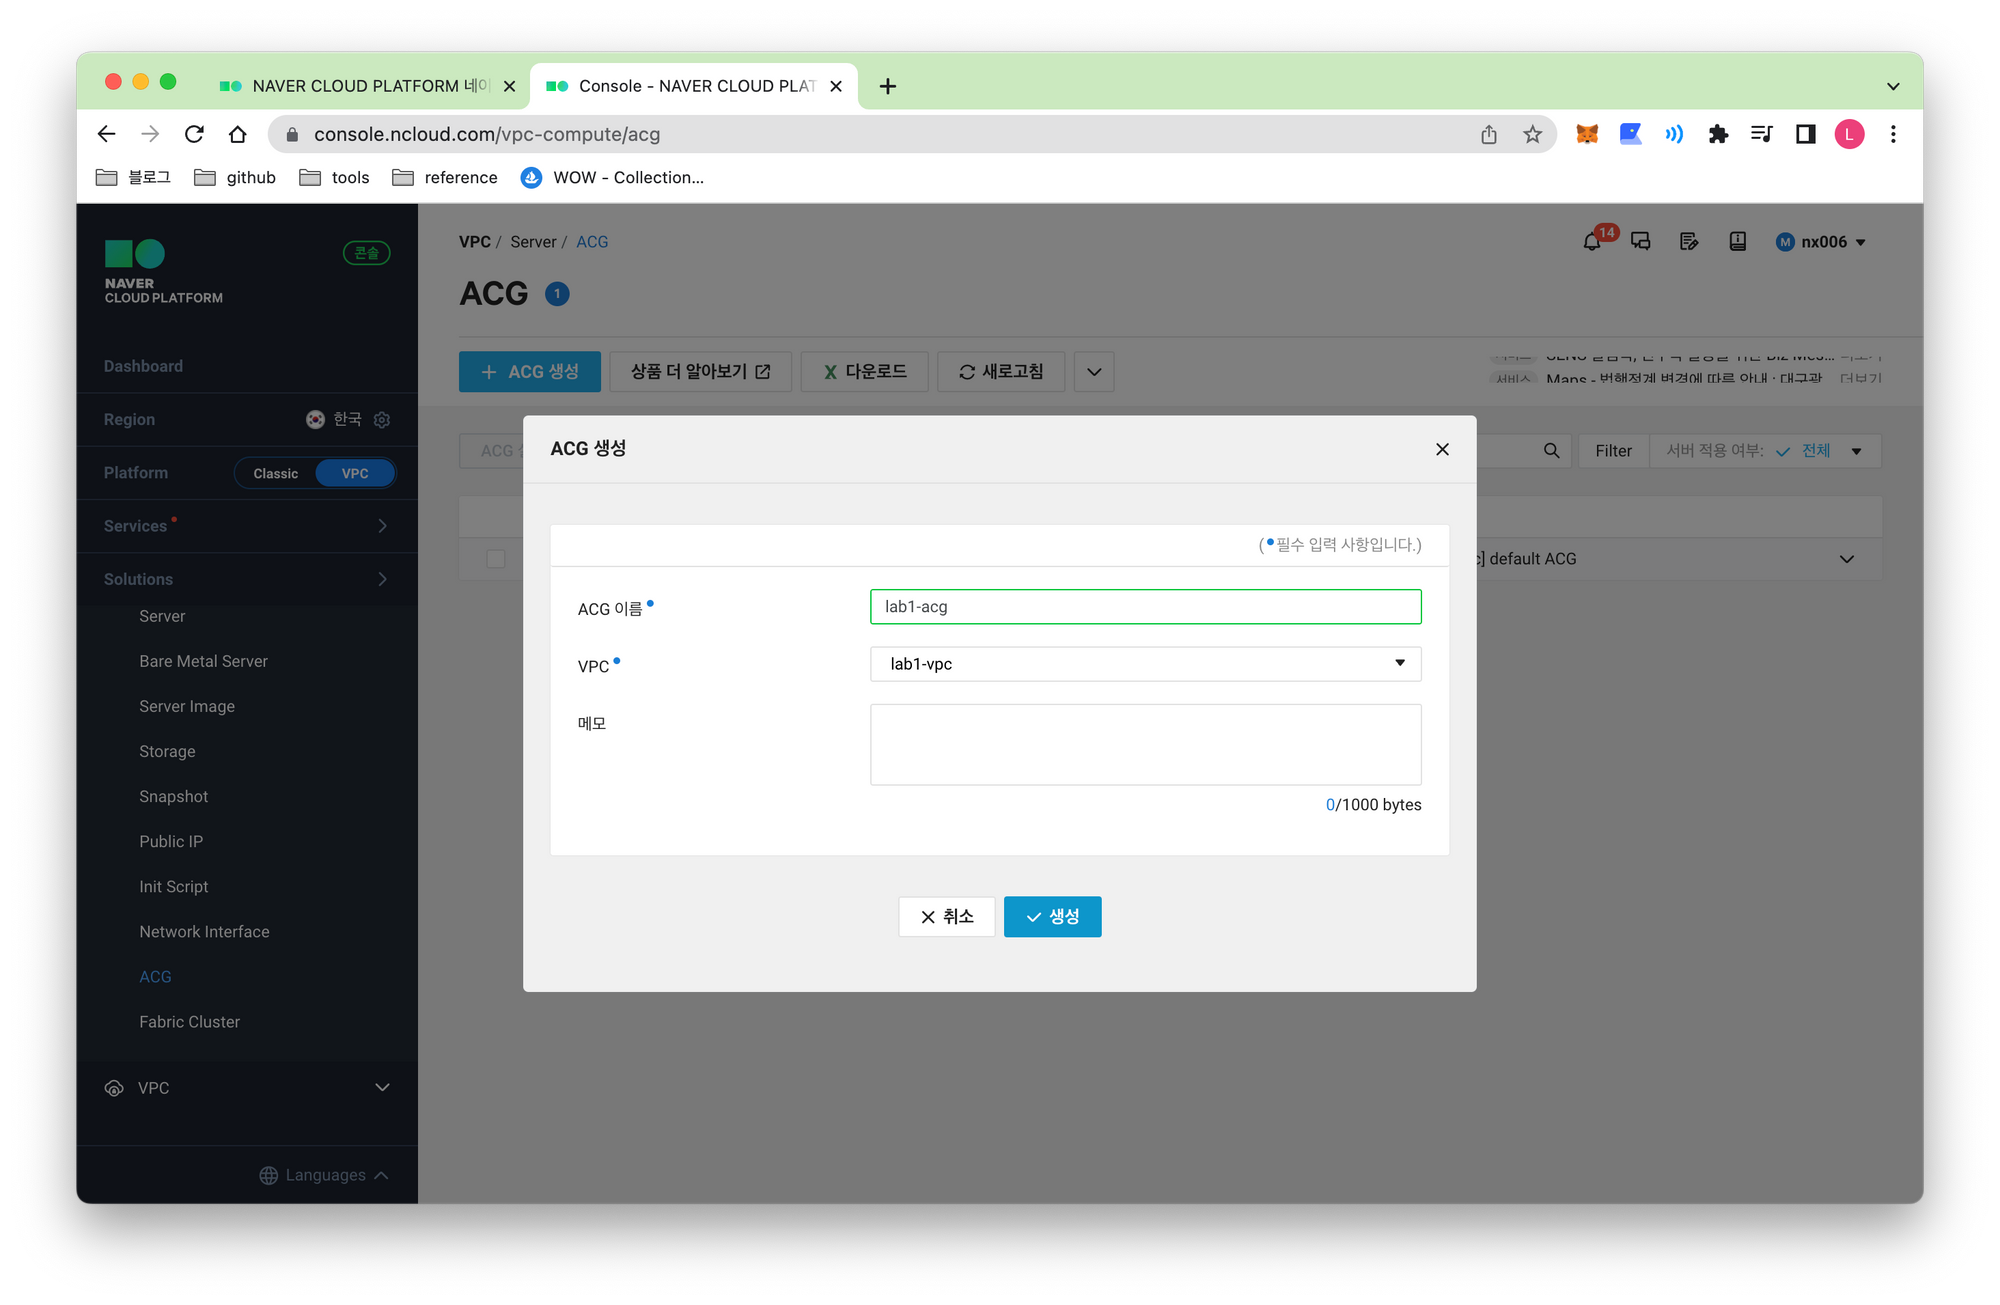Click the 메모 memo text area
The image size is (2000, 1305).
[1145, 745]
